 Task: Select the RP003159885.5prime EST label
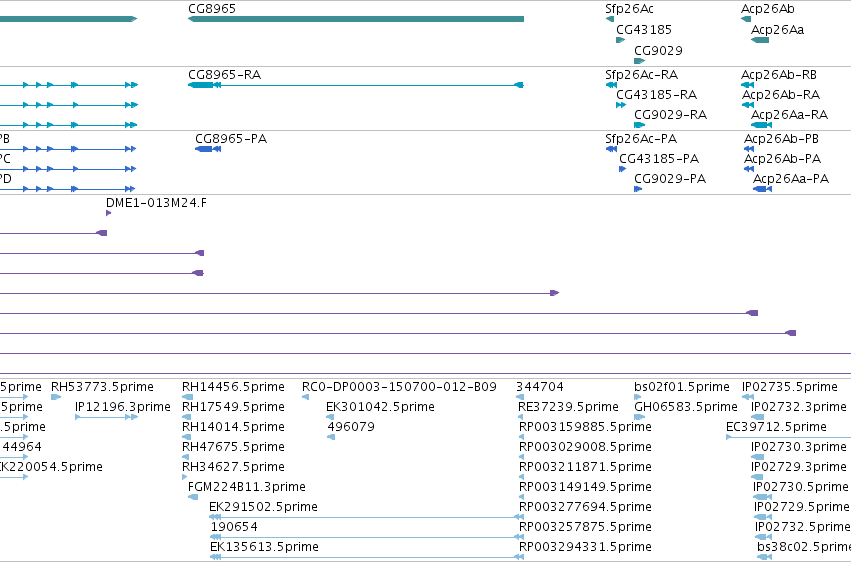pos(585,427)
